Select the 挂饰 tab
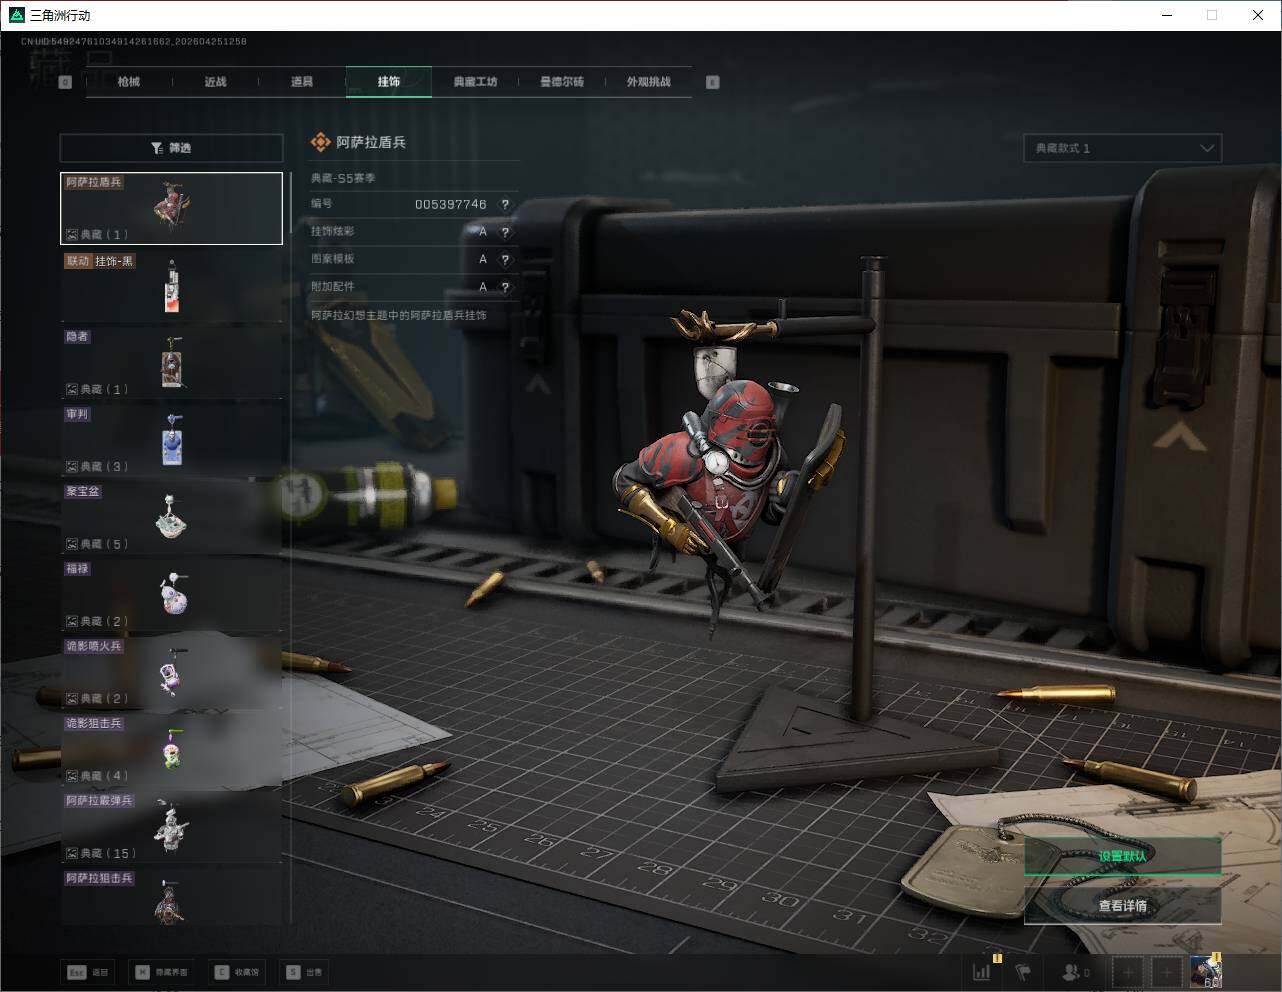This screenshot has width=1282, height=992. pyautogui.click(x=389, y=82)
